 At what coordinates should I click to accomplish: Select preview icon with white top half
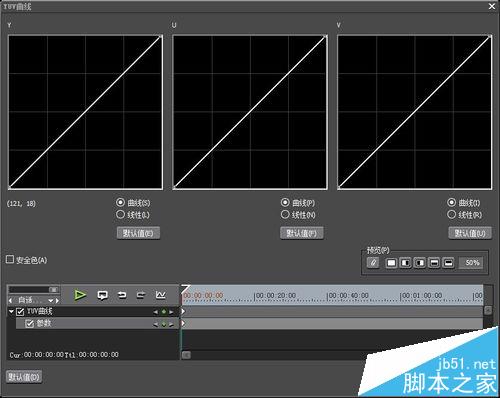tap(434, 263)
